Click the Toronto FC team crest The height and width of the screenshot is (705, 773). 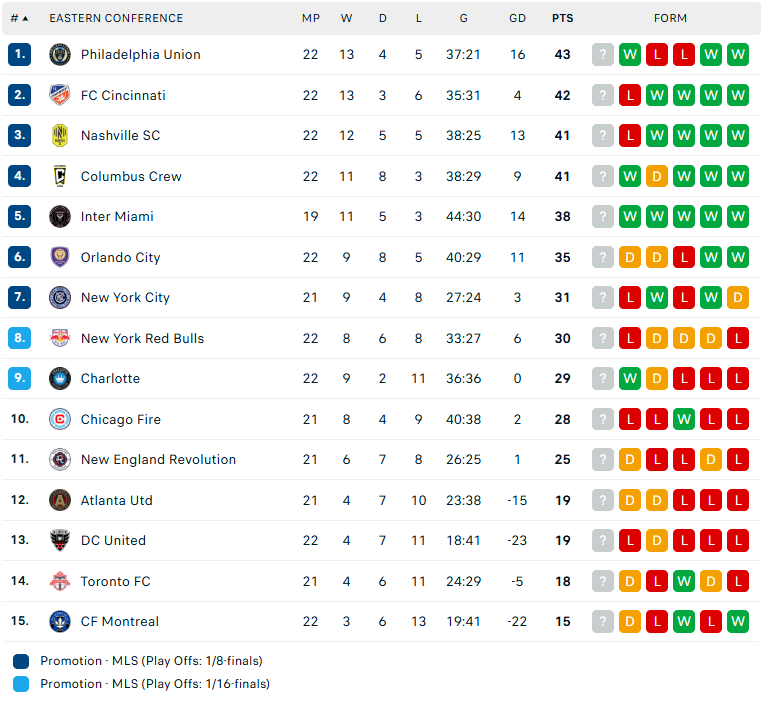pyautogui.click(x=60, y=581)
